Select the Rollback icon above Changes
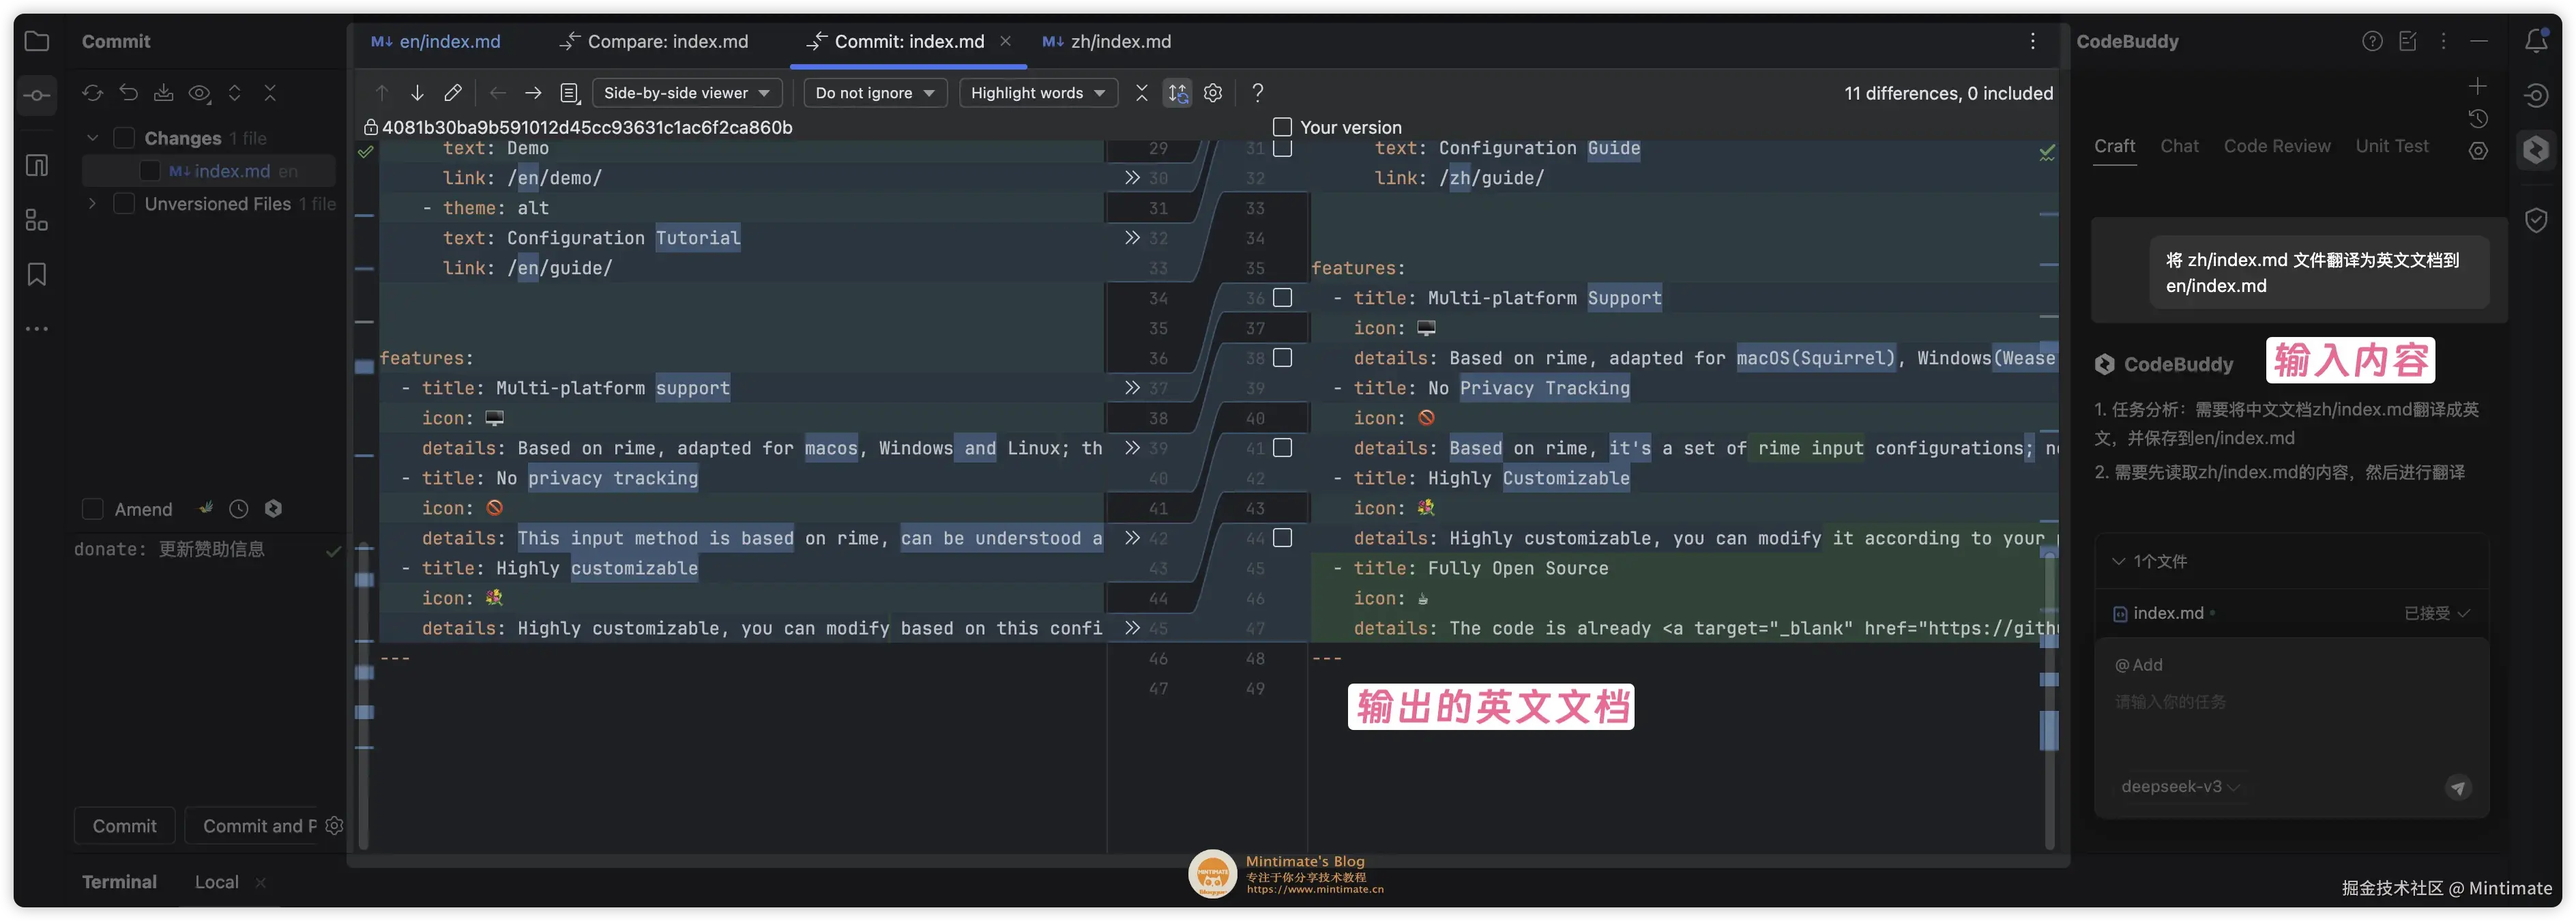This screenshot has width=2576, height=921. [128, 92]
